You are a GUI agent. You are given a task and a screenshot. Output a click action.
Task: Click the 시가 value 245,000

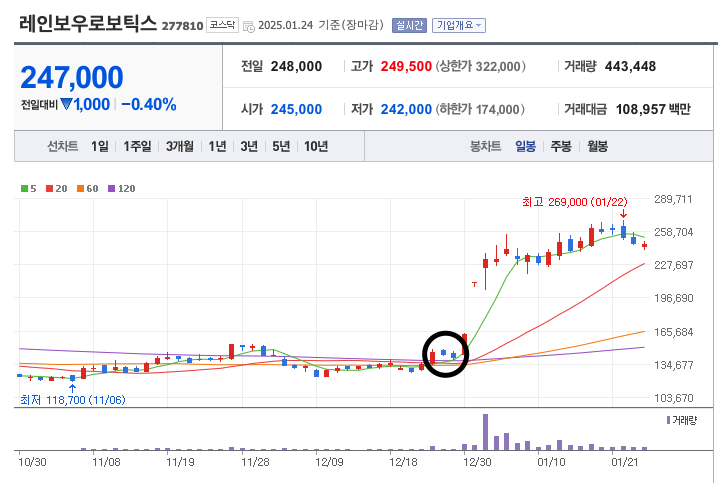(x=296, y=109)
